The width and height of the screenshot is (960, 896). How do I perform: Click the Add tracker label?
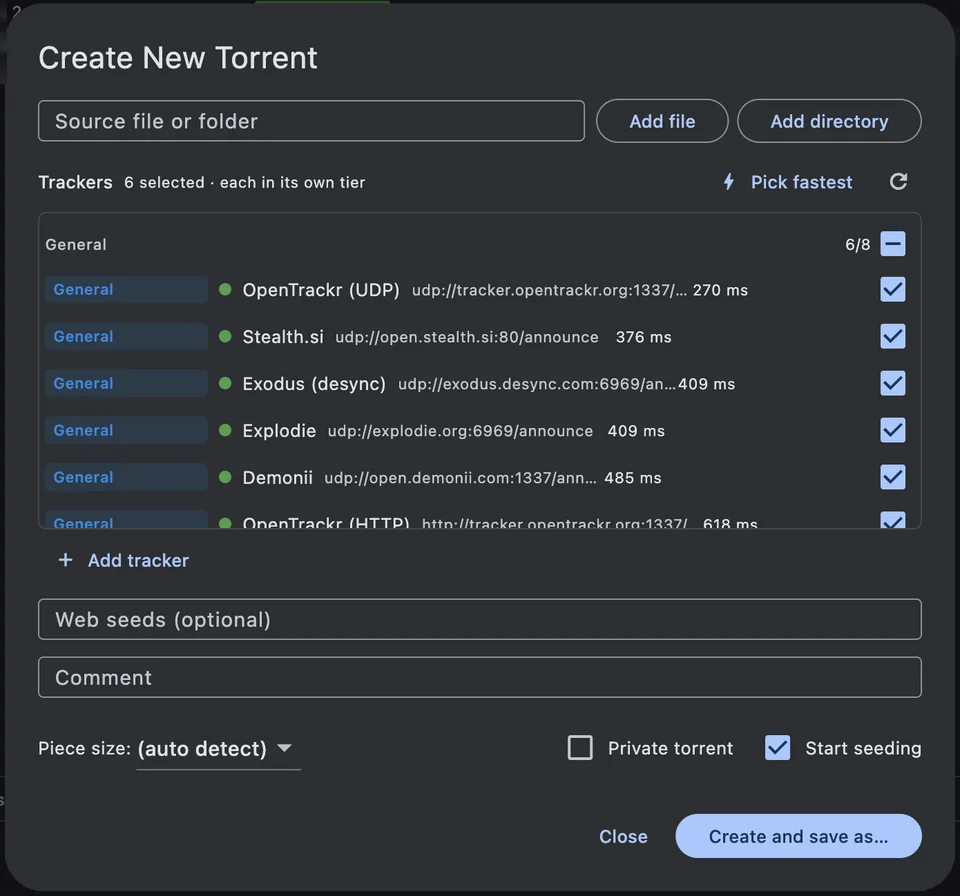138,560
